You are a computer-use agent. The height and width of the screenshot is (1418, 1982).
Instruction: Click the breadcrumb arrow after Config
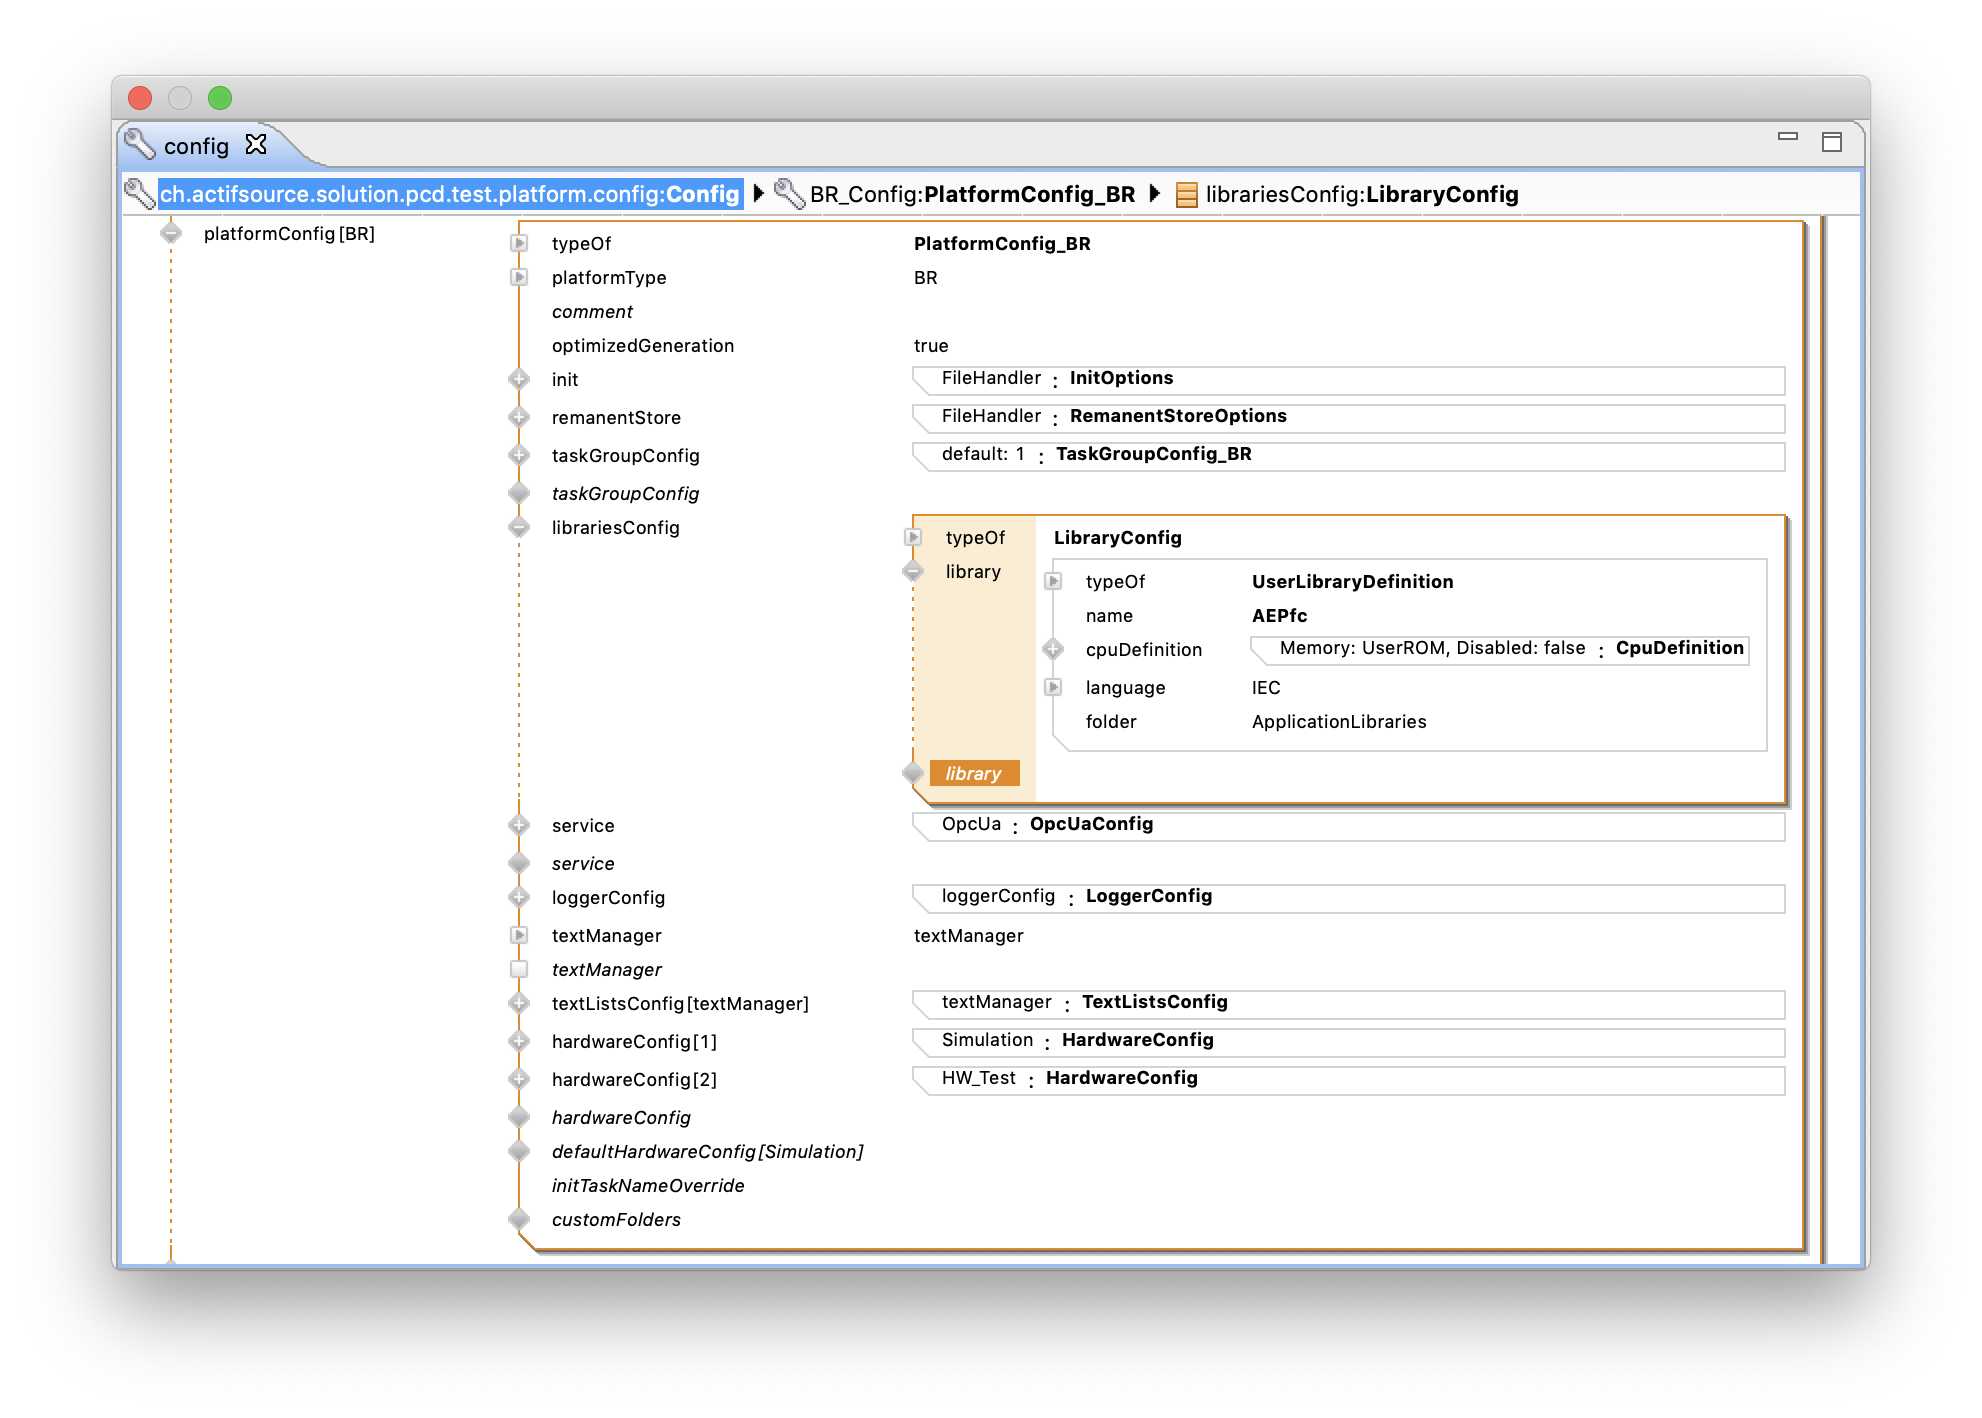click(760, 194)
